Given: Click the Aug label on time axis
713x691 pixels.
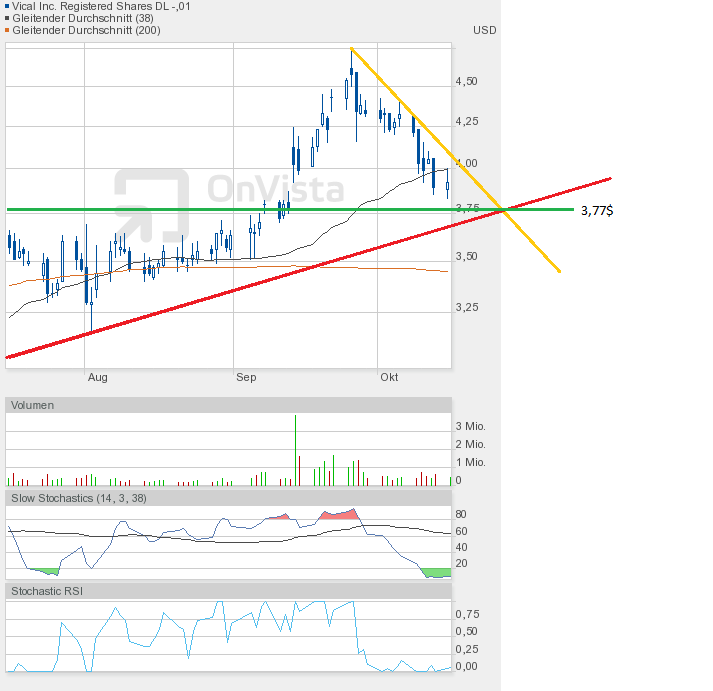Looking at the screenshot, I should tap(98, 377).
